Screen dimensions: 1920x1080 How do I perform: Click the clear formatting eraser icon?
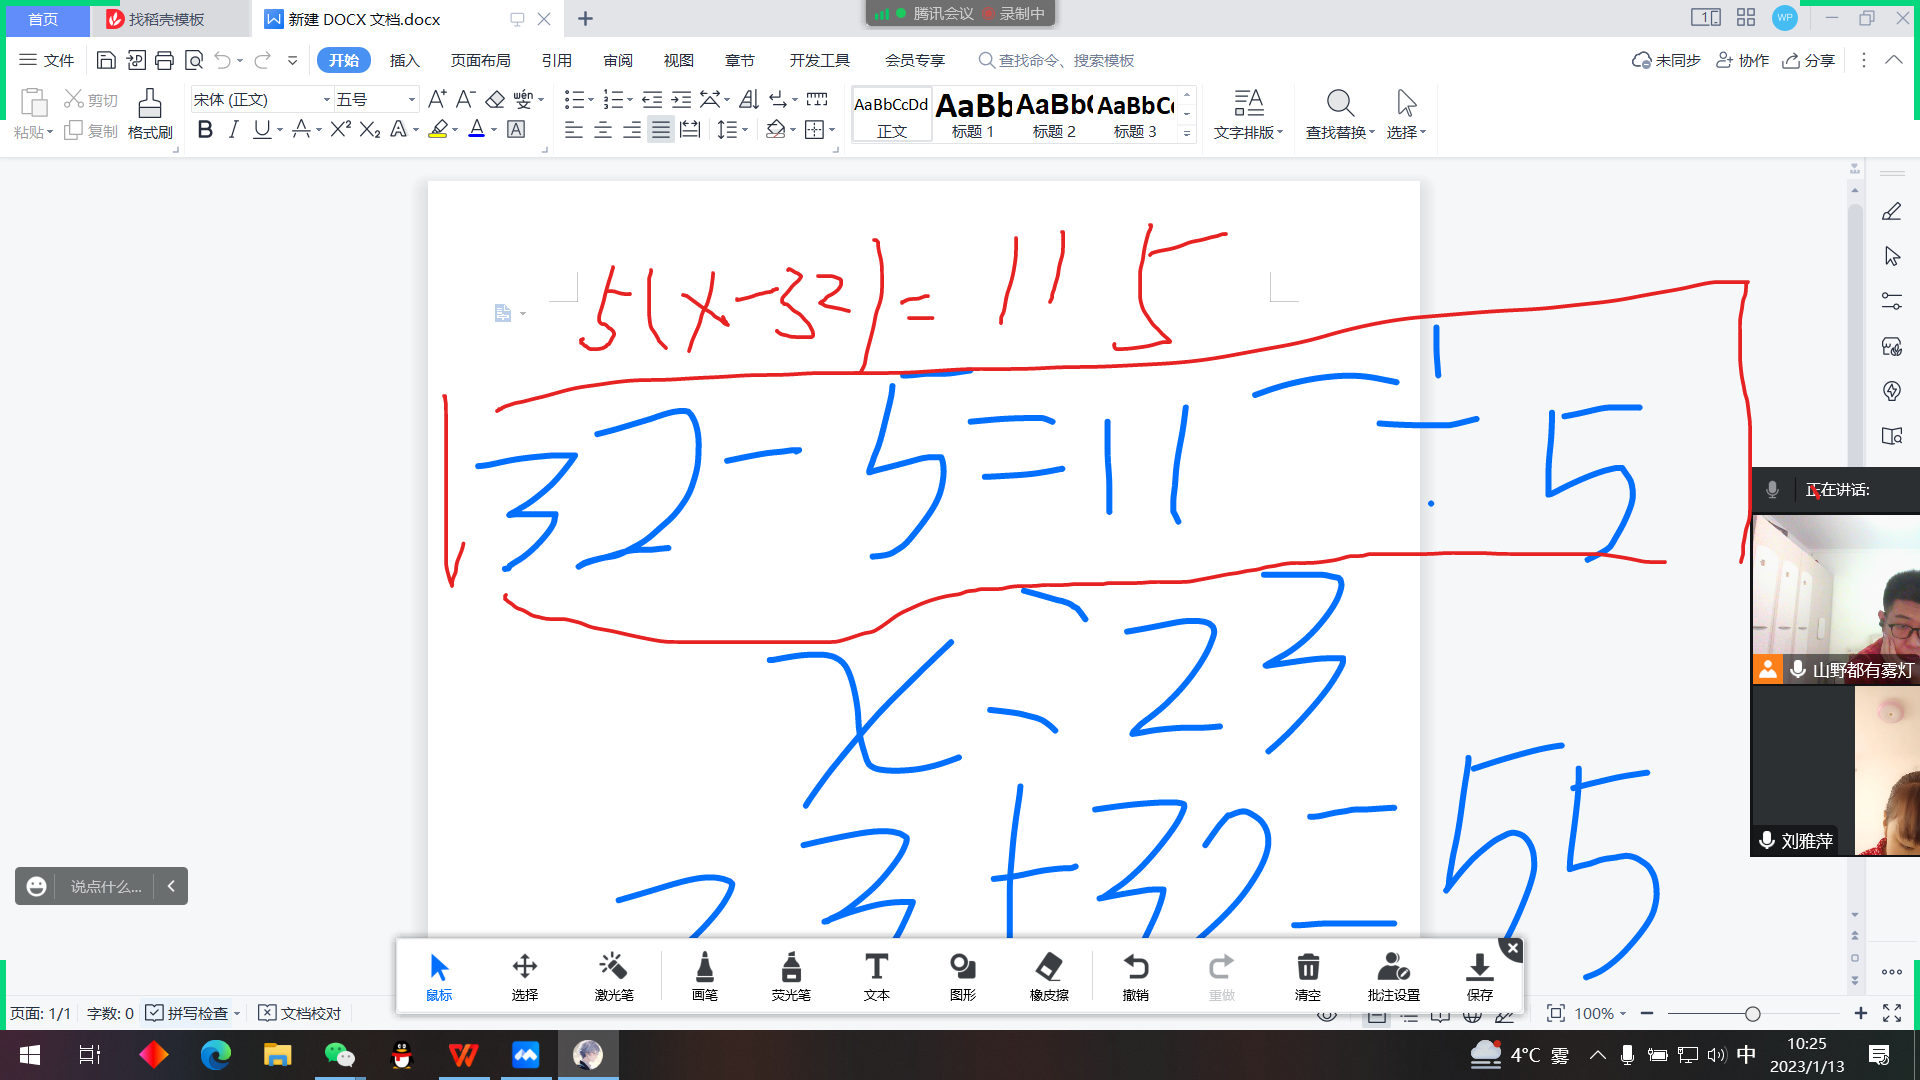point(495,99)
